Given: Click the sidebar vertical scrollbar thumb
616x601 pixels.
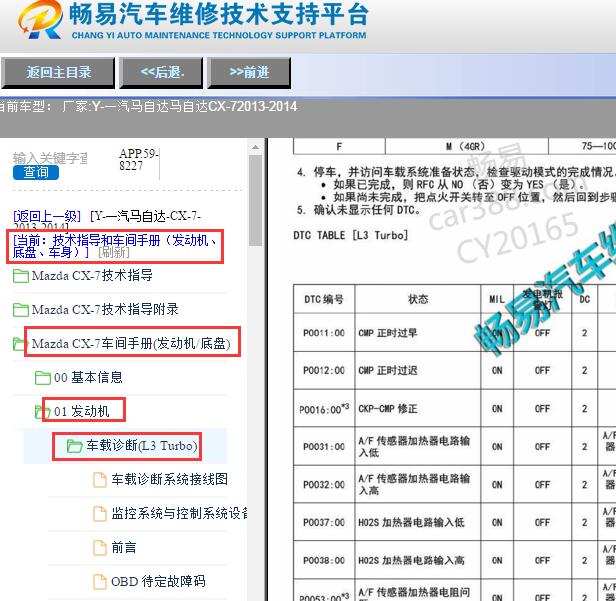Looking at the screenshot, I should pyautogui.click(x=255, y=200).
